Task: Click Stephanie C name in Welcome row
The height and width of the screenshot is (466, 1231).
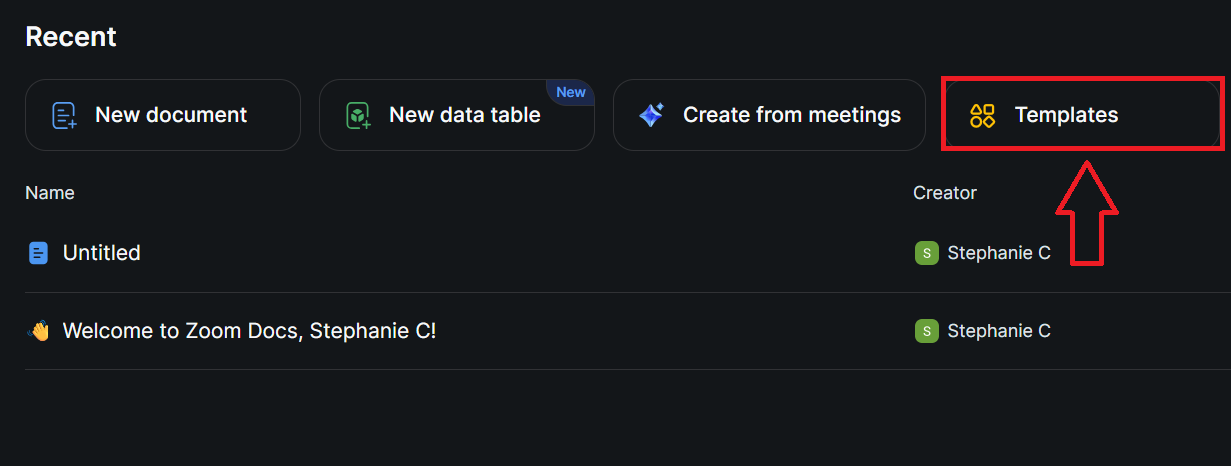Action: point(998,331)
